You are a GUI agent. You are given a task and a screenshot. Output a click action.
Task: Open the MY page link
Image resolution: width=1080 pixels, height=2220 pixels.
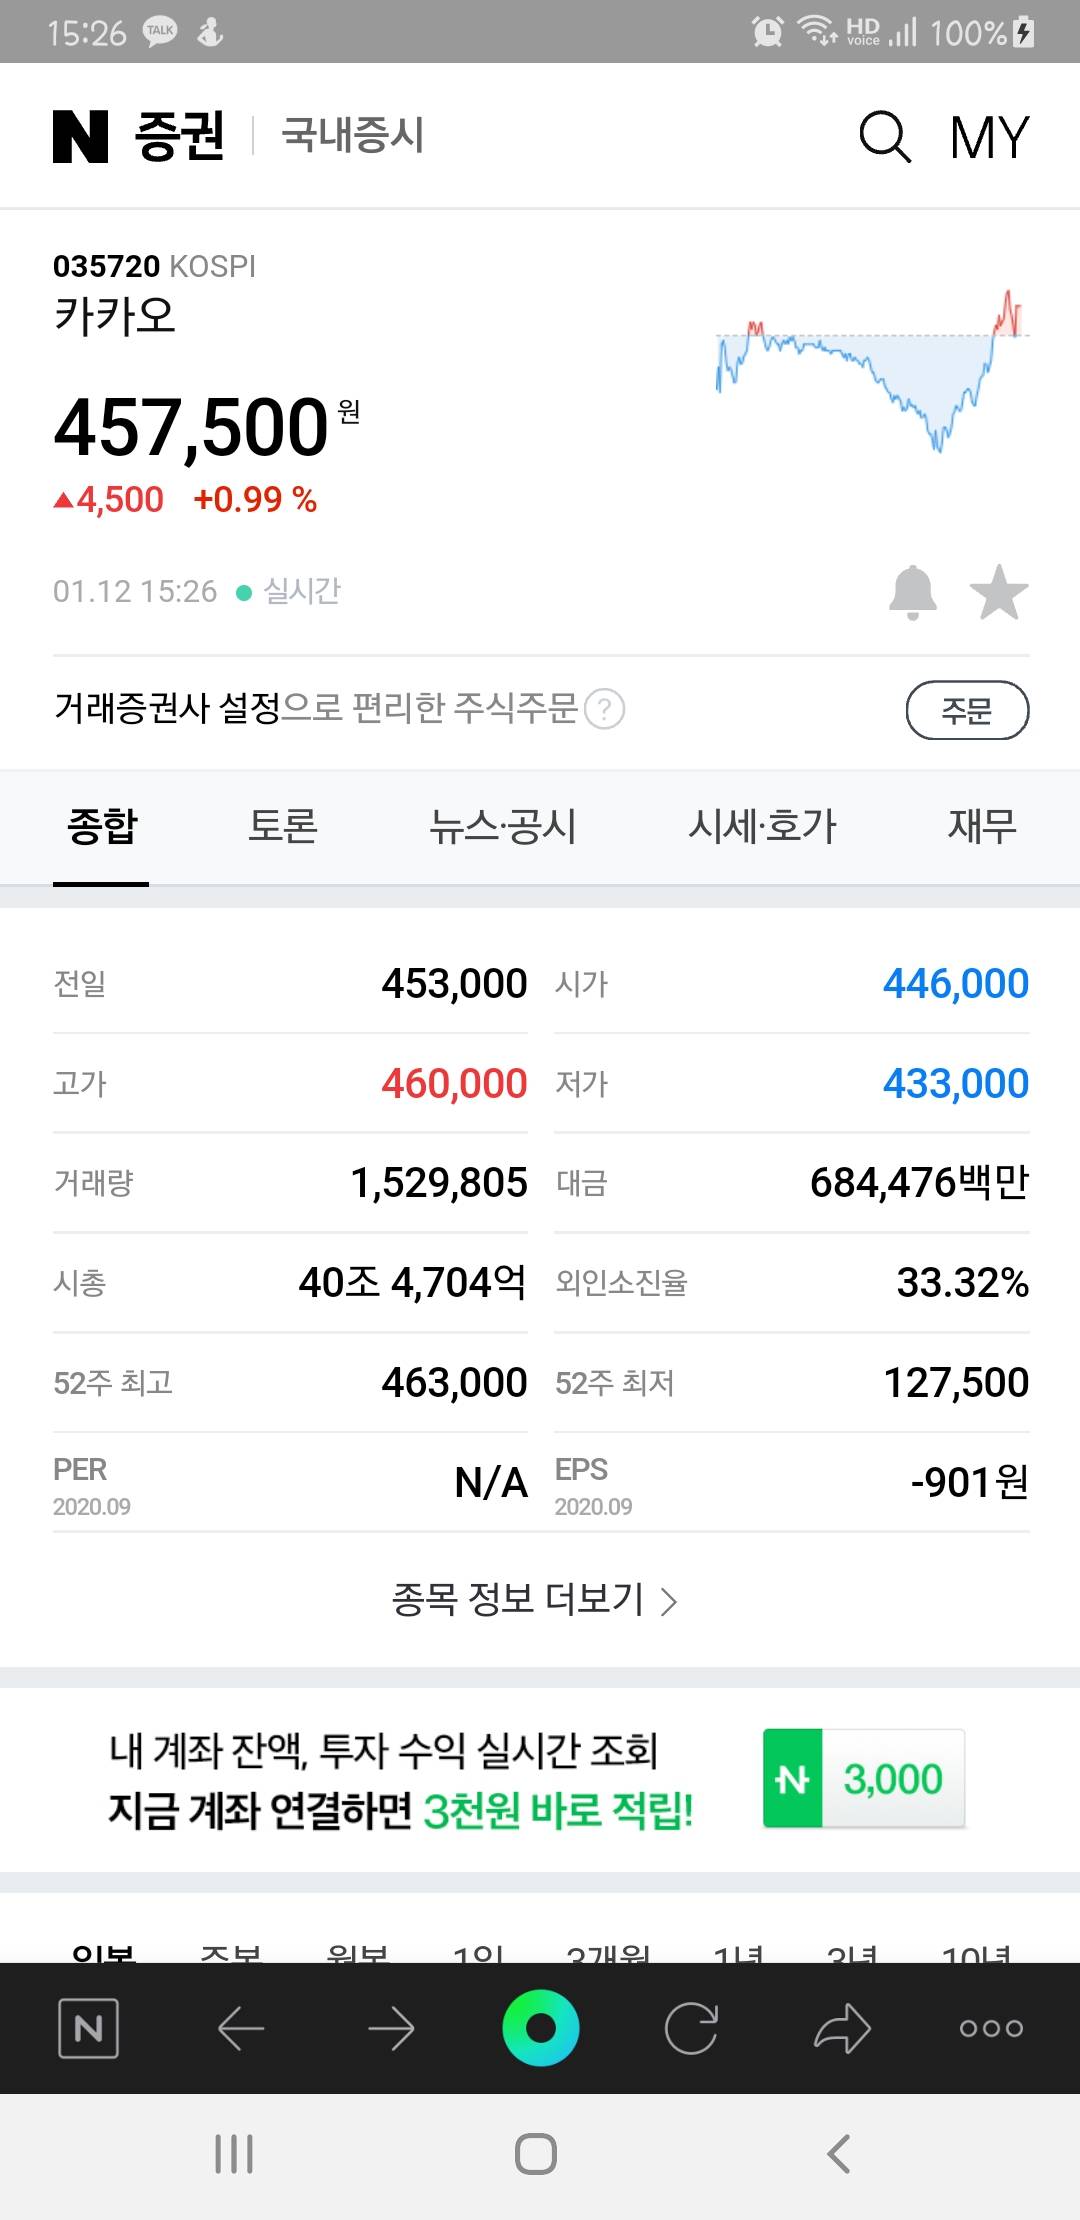pyautogui.click(x=989, y=136)
